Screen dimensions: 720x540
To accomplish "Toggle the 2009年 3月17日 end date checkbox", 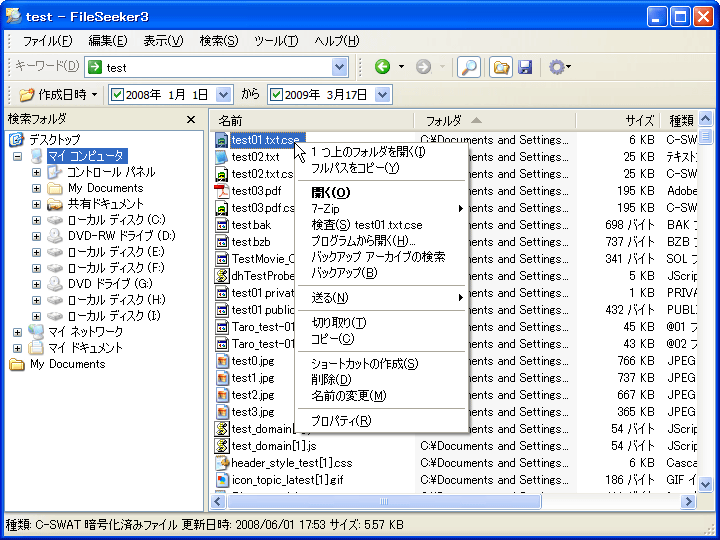I will pos(276,95).
